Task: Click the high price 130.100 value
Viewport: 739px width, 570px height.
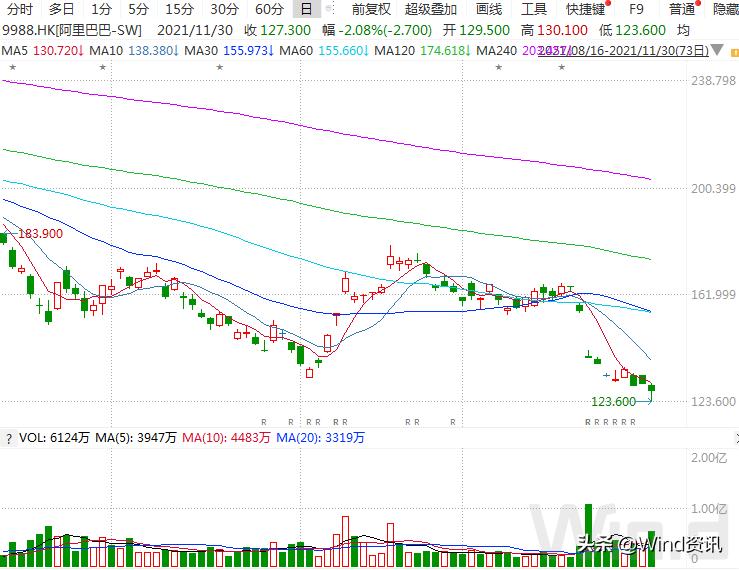Action: [x=562, y=30]
